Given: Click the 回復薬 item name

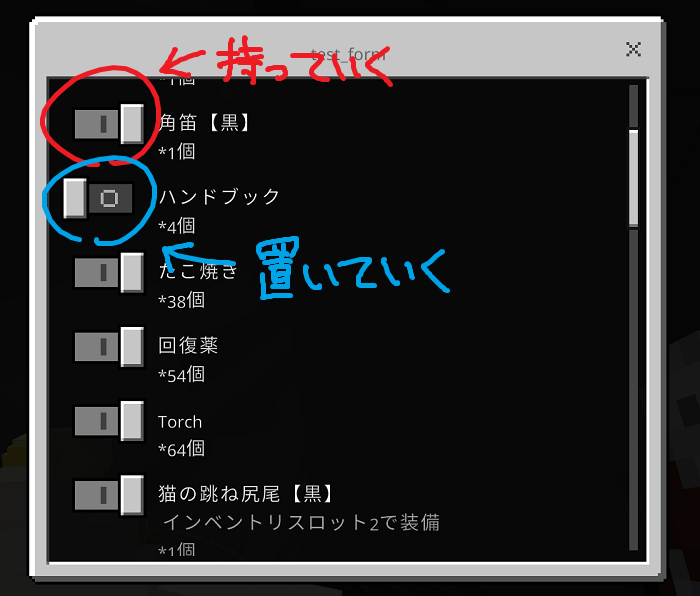Looking at the screenshot, I should (188, 345).
